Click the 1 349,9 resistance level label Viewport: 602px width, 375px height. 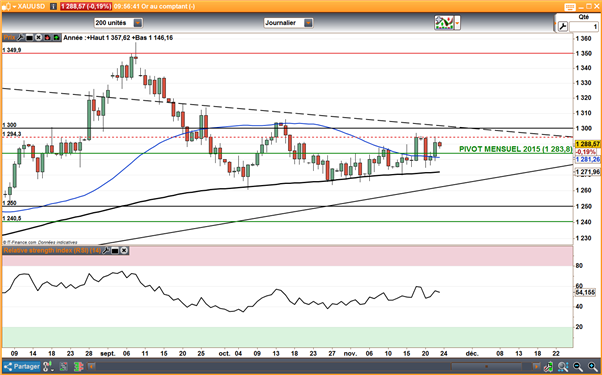click(x=12, y=50)
